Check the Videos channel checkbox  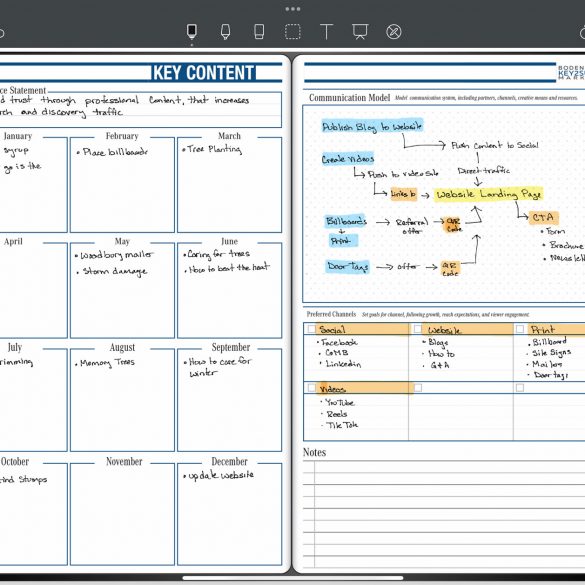[312, 388]
